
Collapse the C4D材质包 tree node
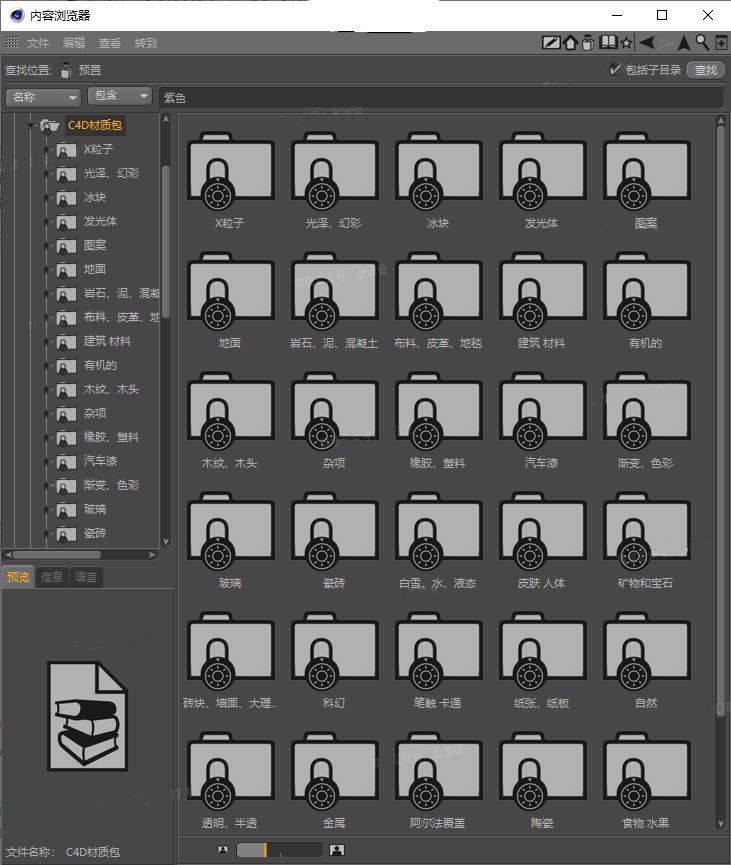[x=30, y=125]
